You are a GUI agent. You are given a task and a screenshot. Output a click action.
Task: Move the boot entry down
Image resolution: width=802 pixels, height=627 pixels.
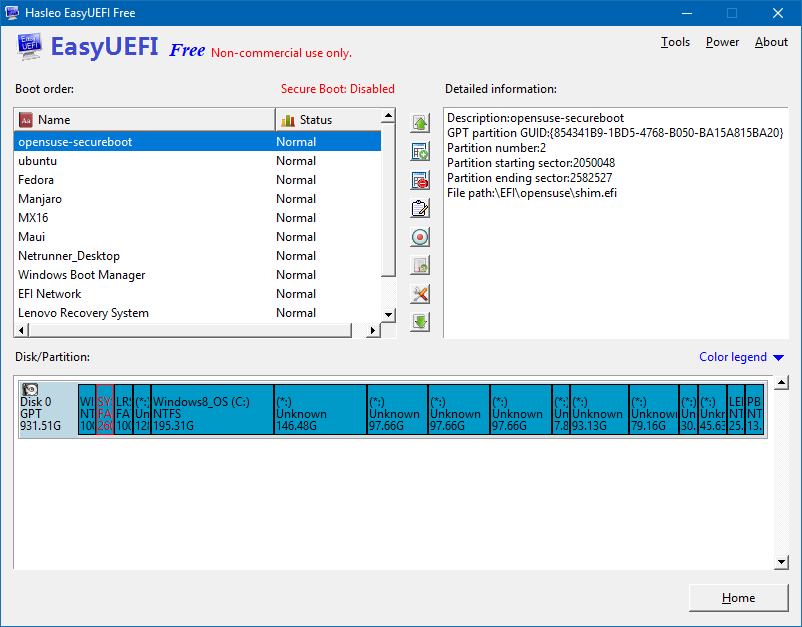(x=420, y=321)
